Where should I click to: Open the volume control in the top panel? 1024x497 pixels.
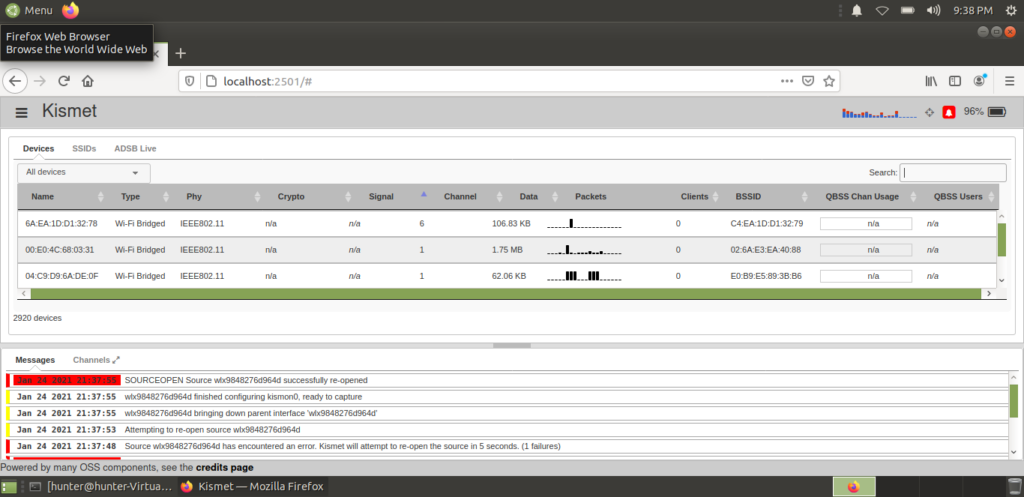[933, 10]
